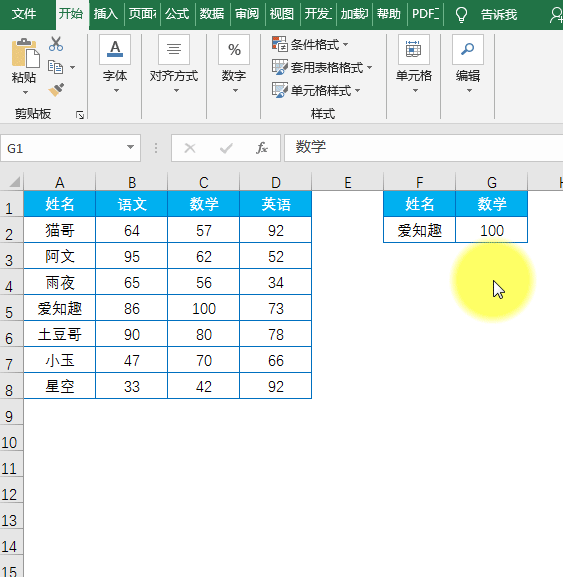Click the 套用表格格式 table format icon
This screenshot has width=563, height=577.
click(280, 67)
